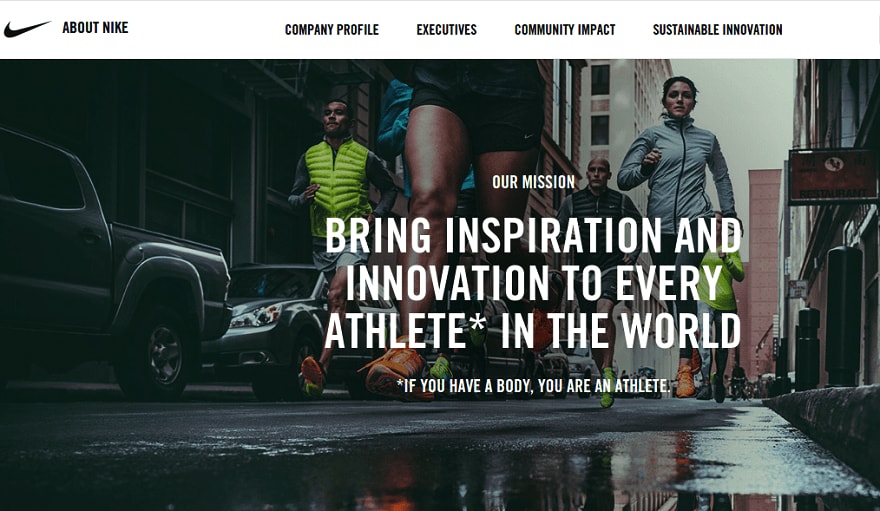
Task: Click the Nike swoosh logo
Action: (27, 29)
